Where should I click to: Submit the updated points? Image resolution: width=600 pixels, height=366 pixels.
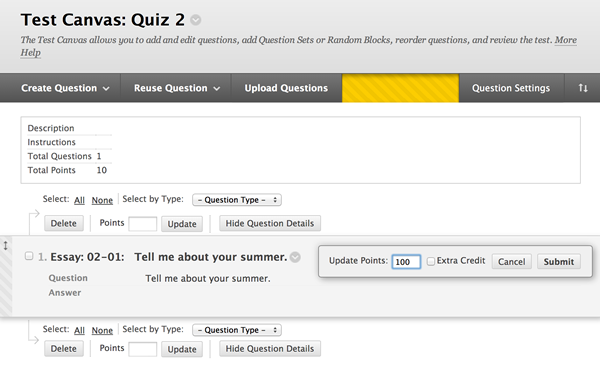[x=559, y=261]
